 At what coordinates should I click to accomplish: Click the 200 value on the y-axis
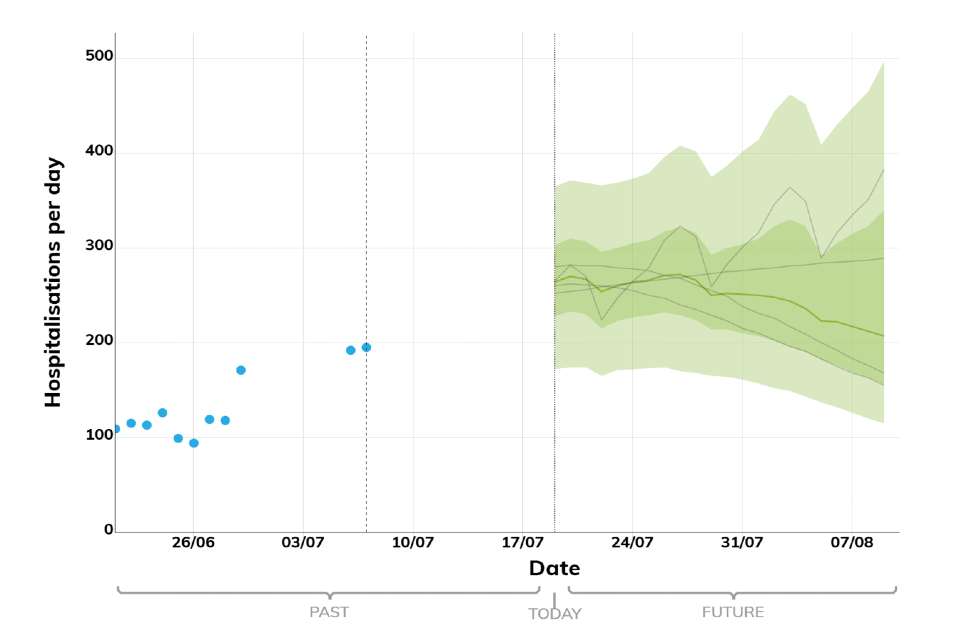point(98,341)
